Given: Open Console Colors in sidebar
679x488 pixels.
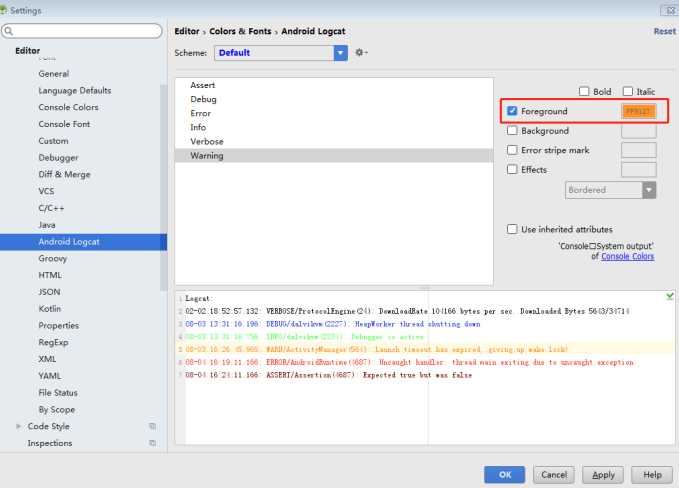Looking at the screenshot, I should coord(68,107).
